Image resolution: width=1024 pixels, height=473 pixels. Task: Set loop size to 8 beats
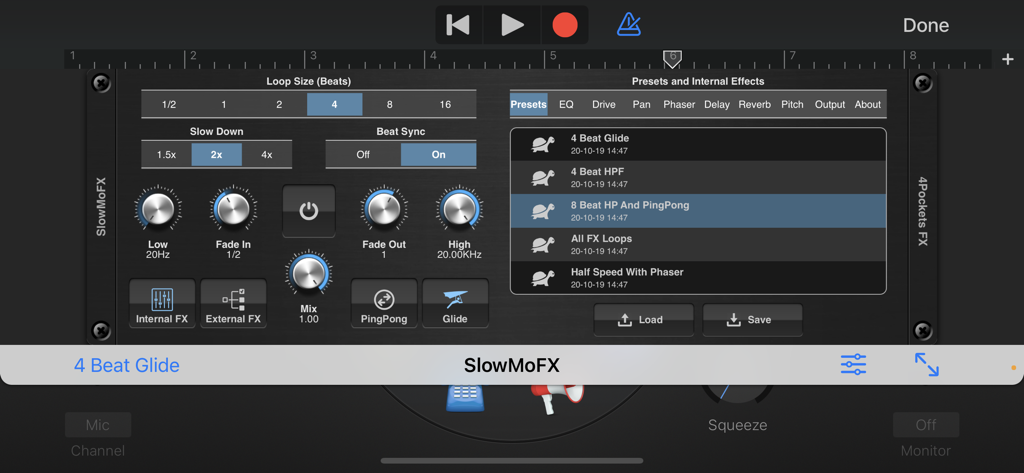click(x=389, y=105)
